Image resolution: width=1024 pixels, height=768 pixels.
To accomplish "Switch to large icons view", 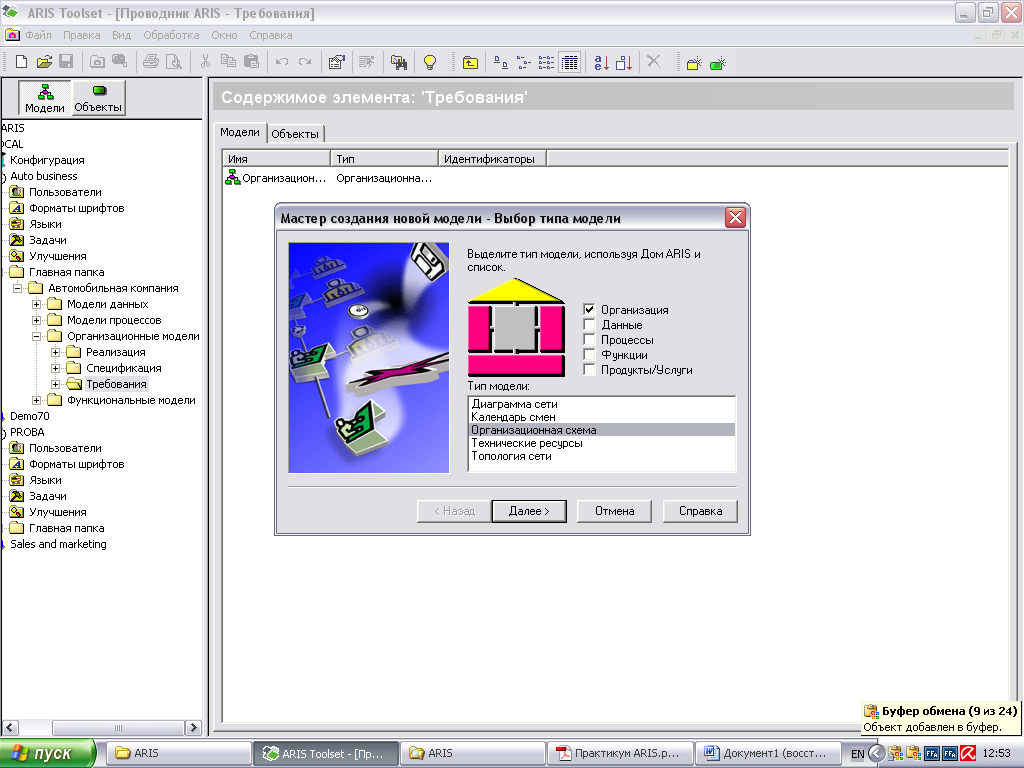I will (x=501, y=62).
